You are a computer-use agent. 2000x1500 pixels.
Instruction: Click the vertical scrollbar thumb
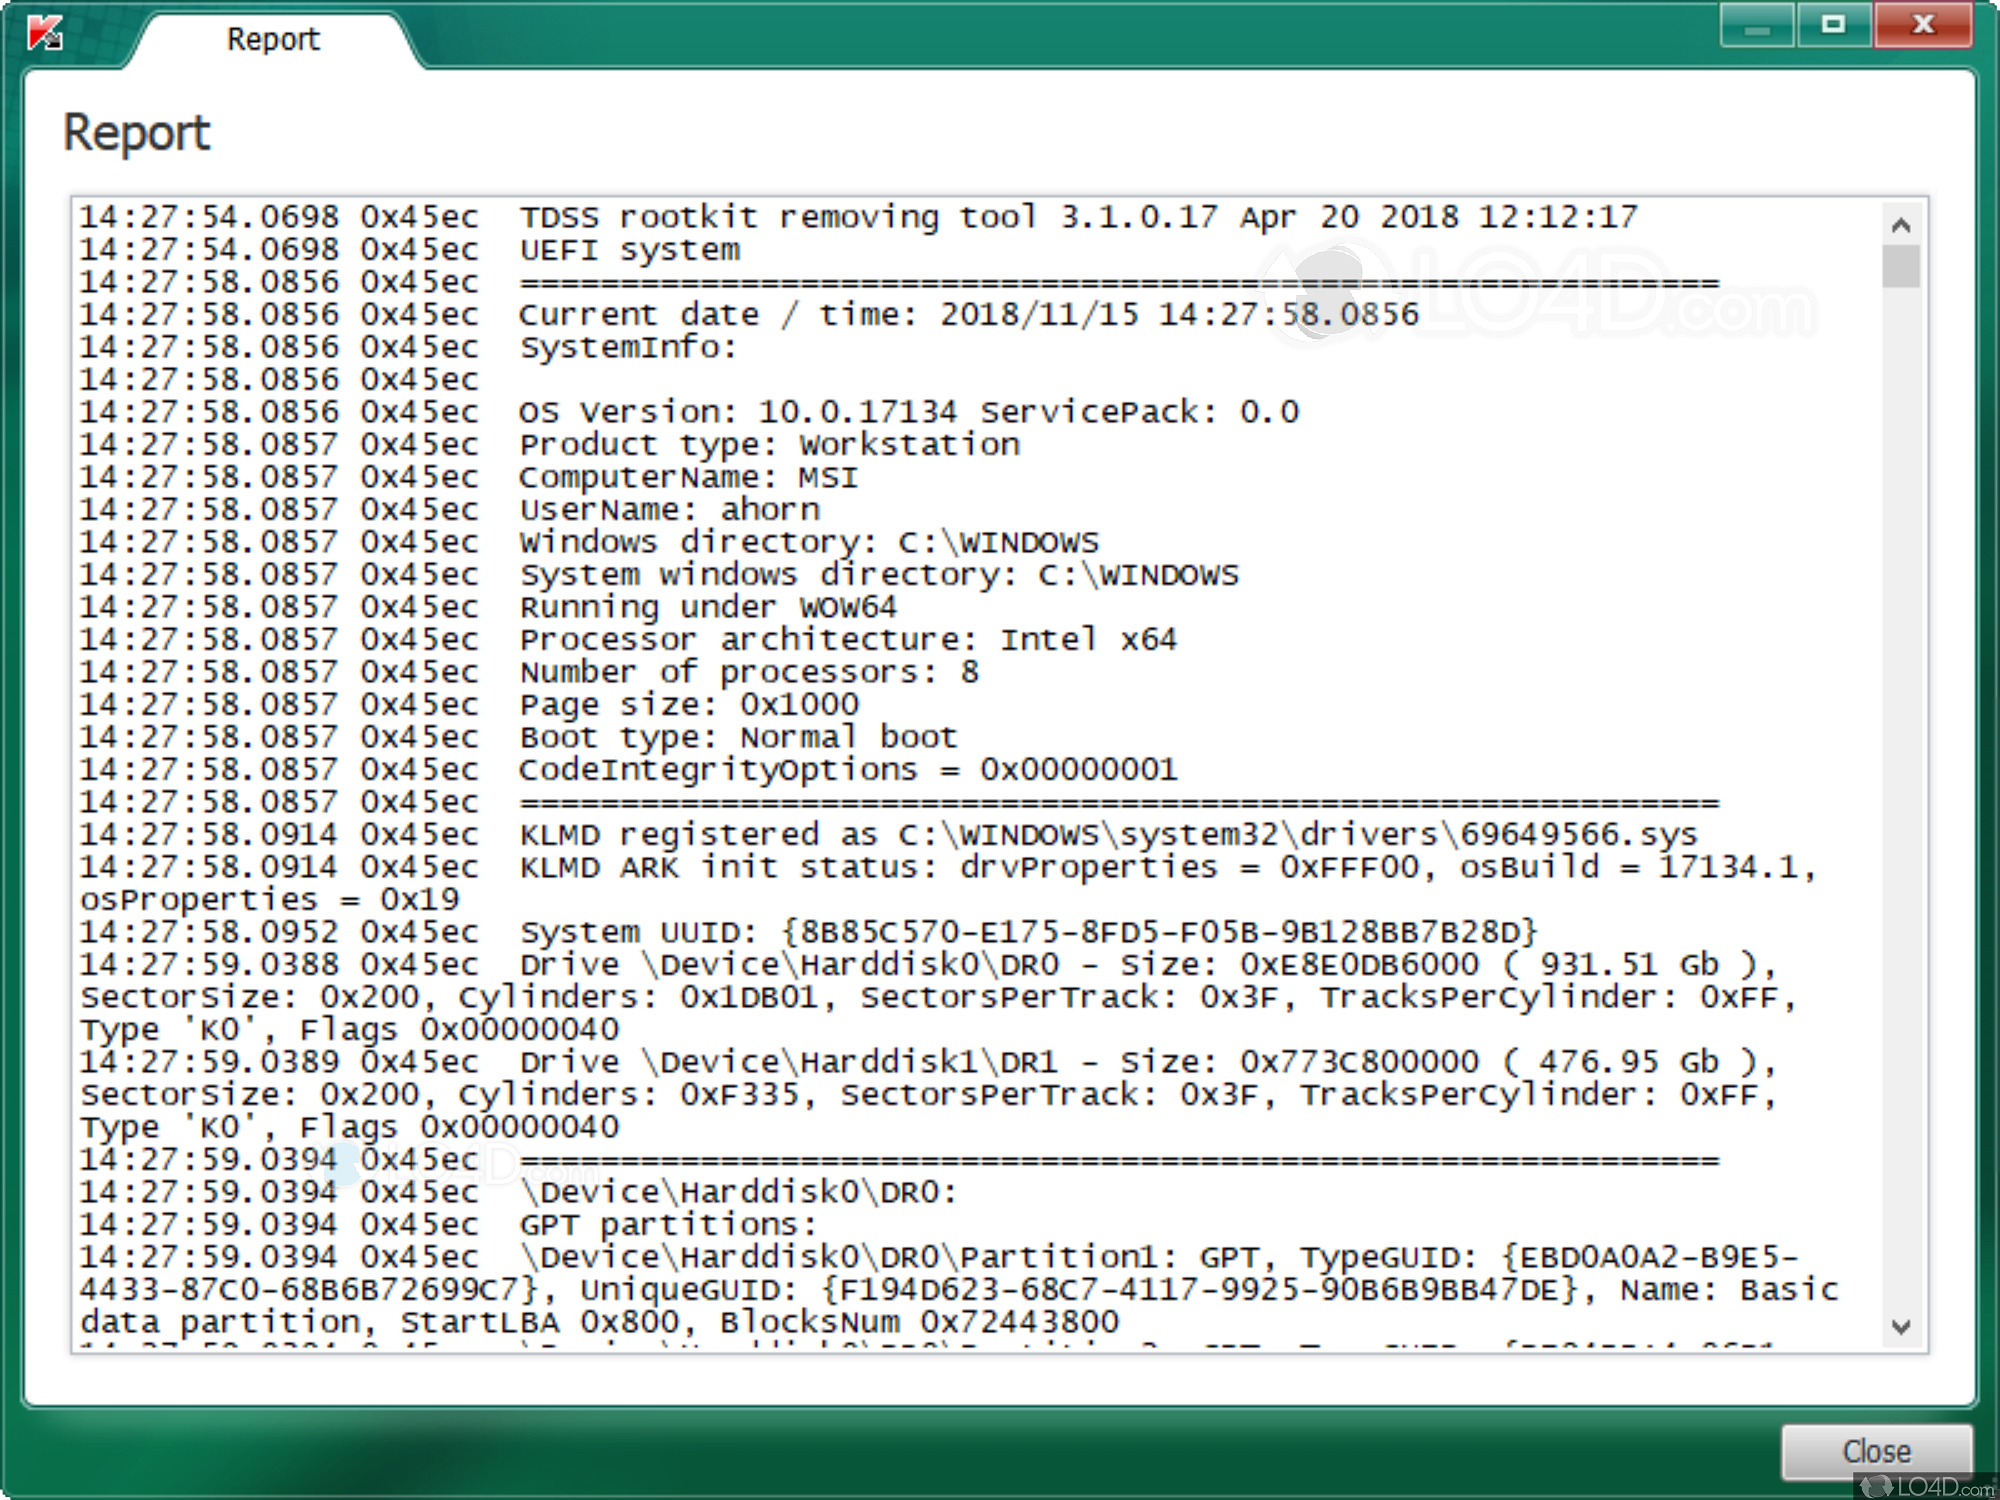point(1901,267)
